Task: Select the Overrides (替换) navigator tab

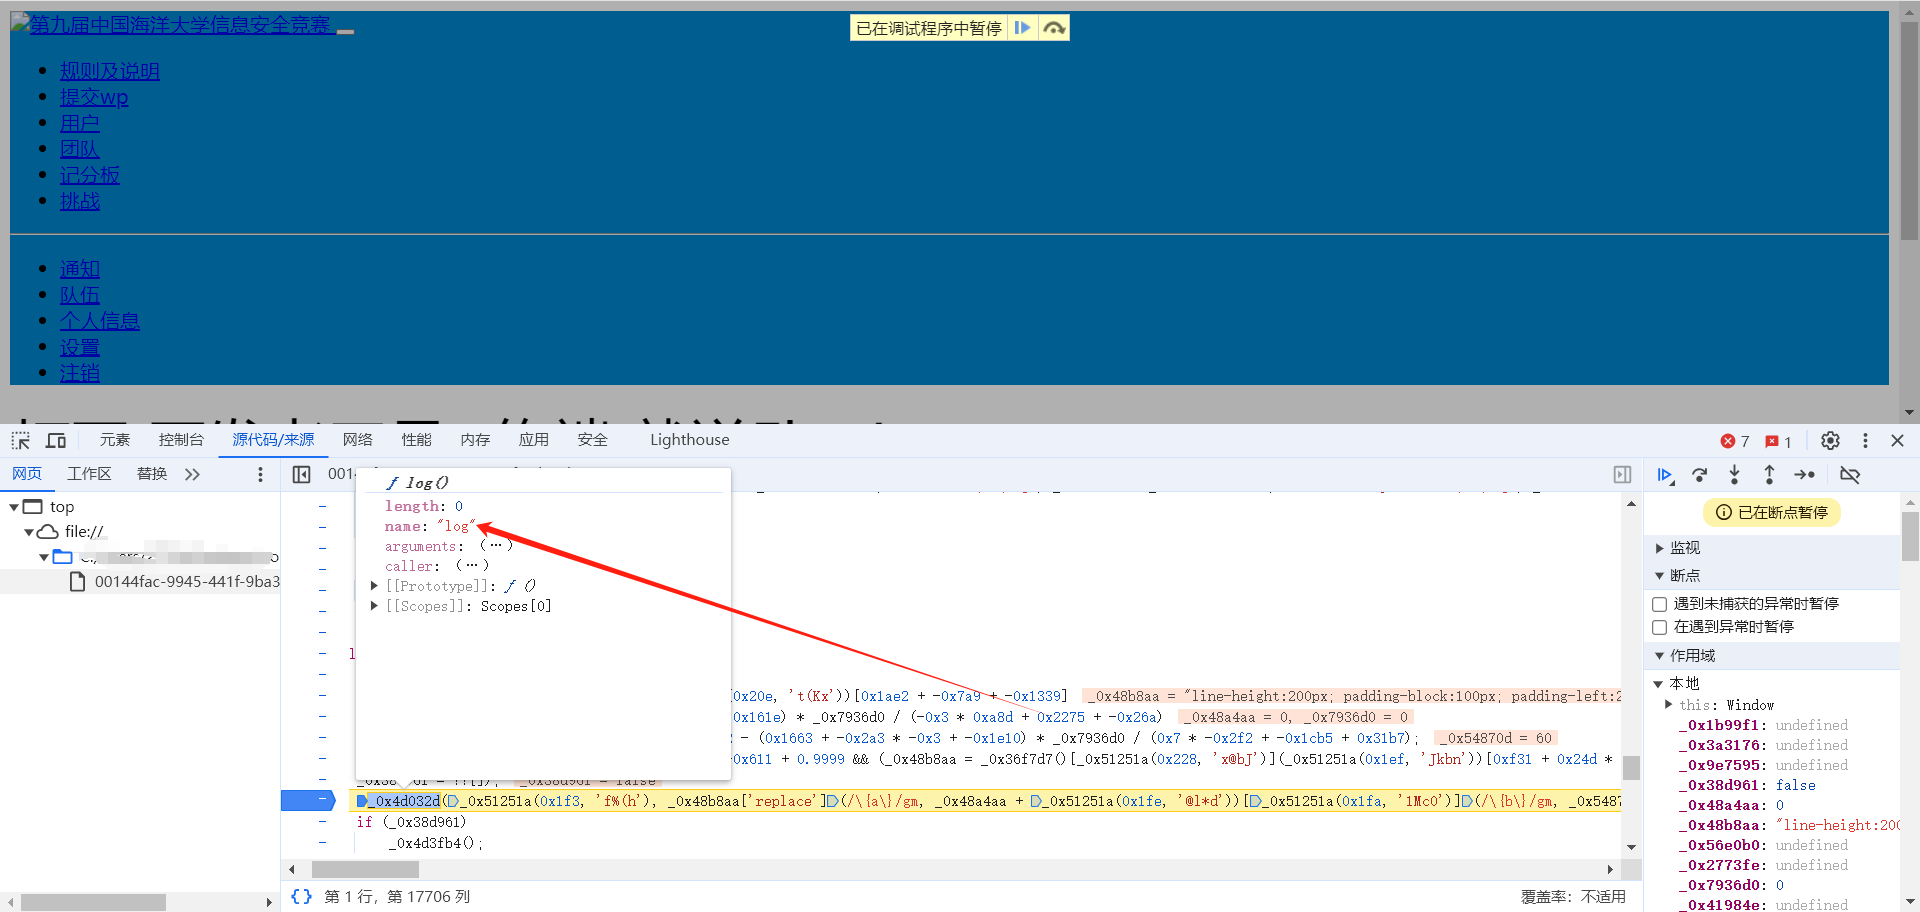Action: click(152, 474)
